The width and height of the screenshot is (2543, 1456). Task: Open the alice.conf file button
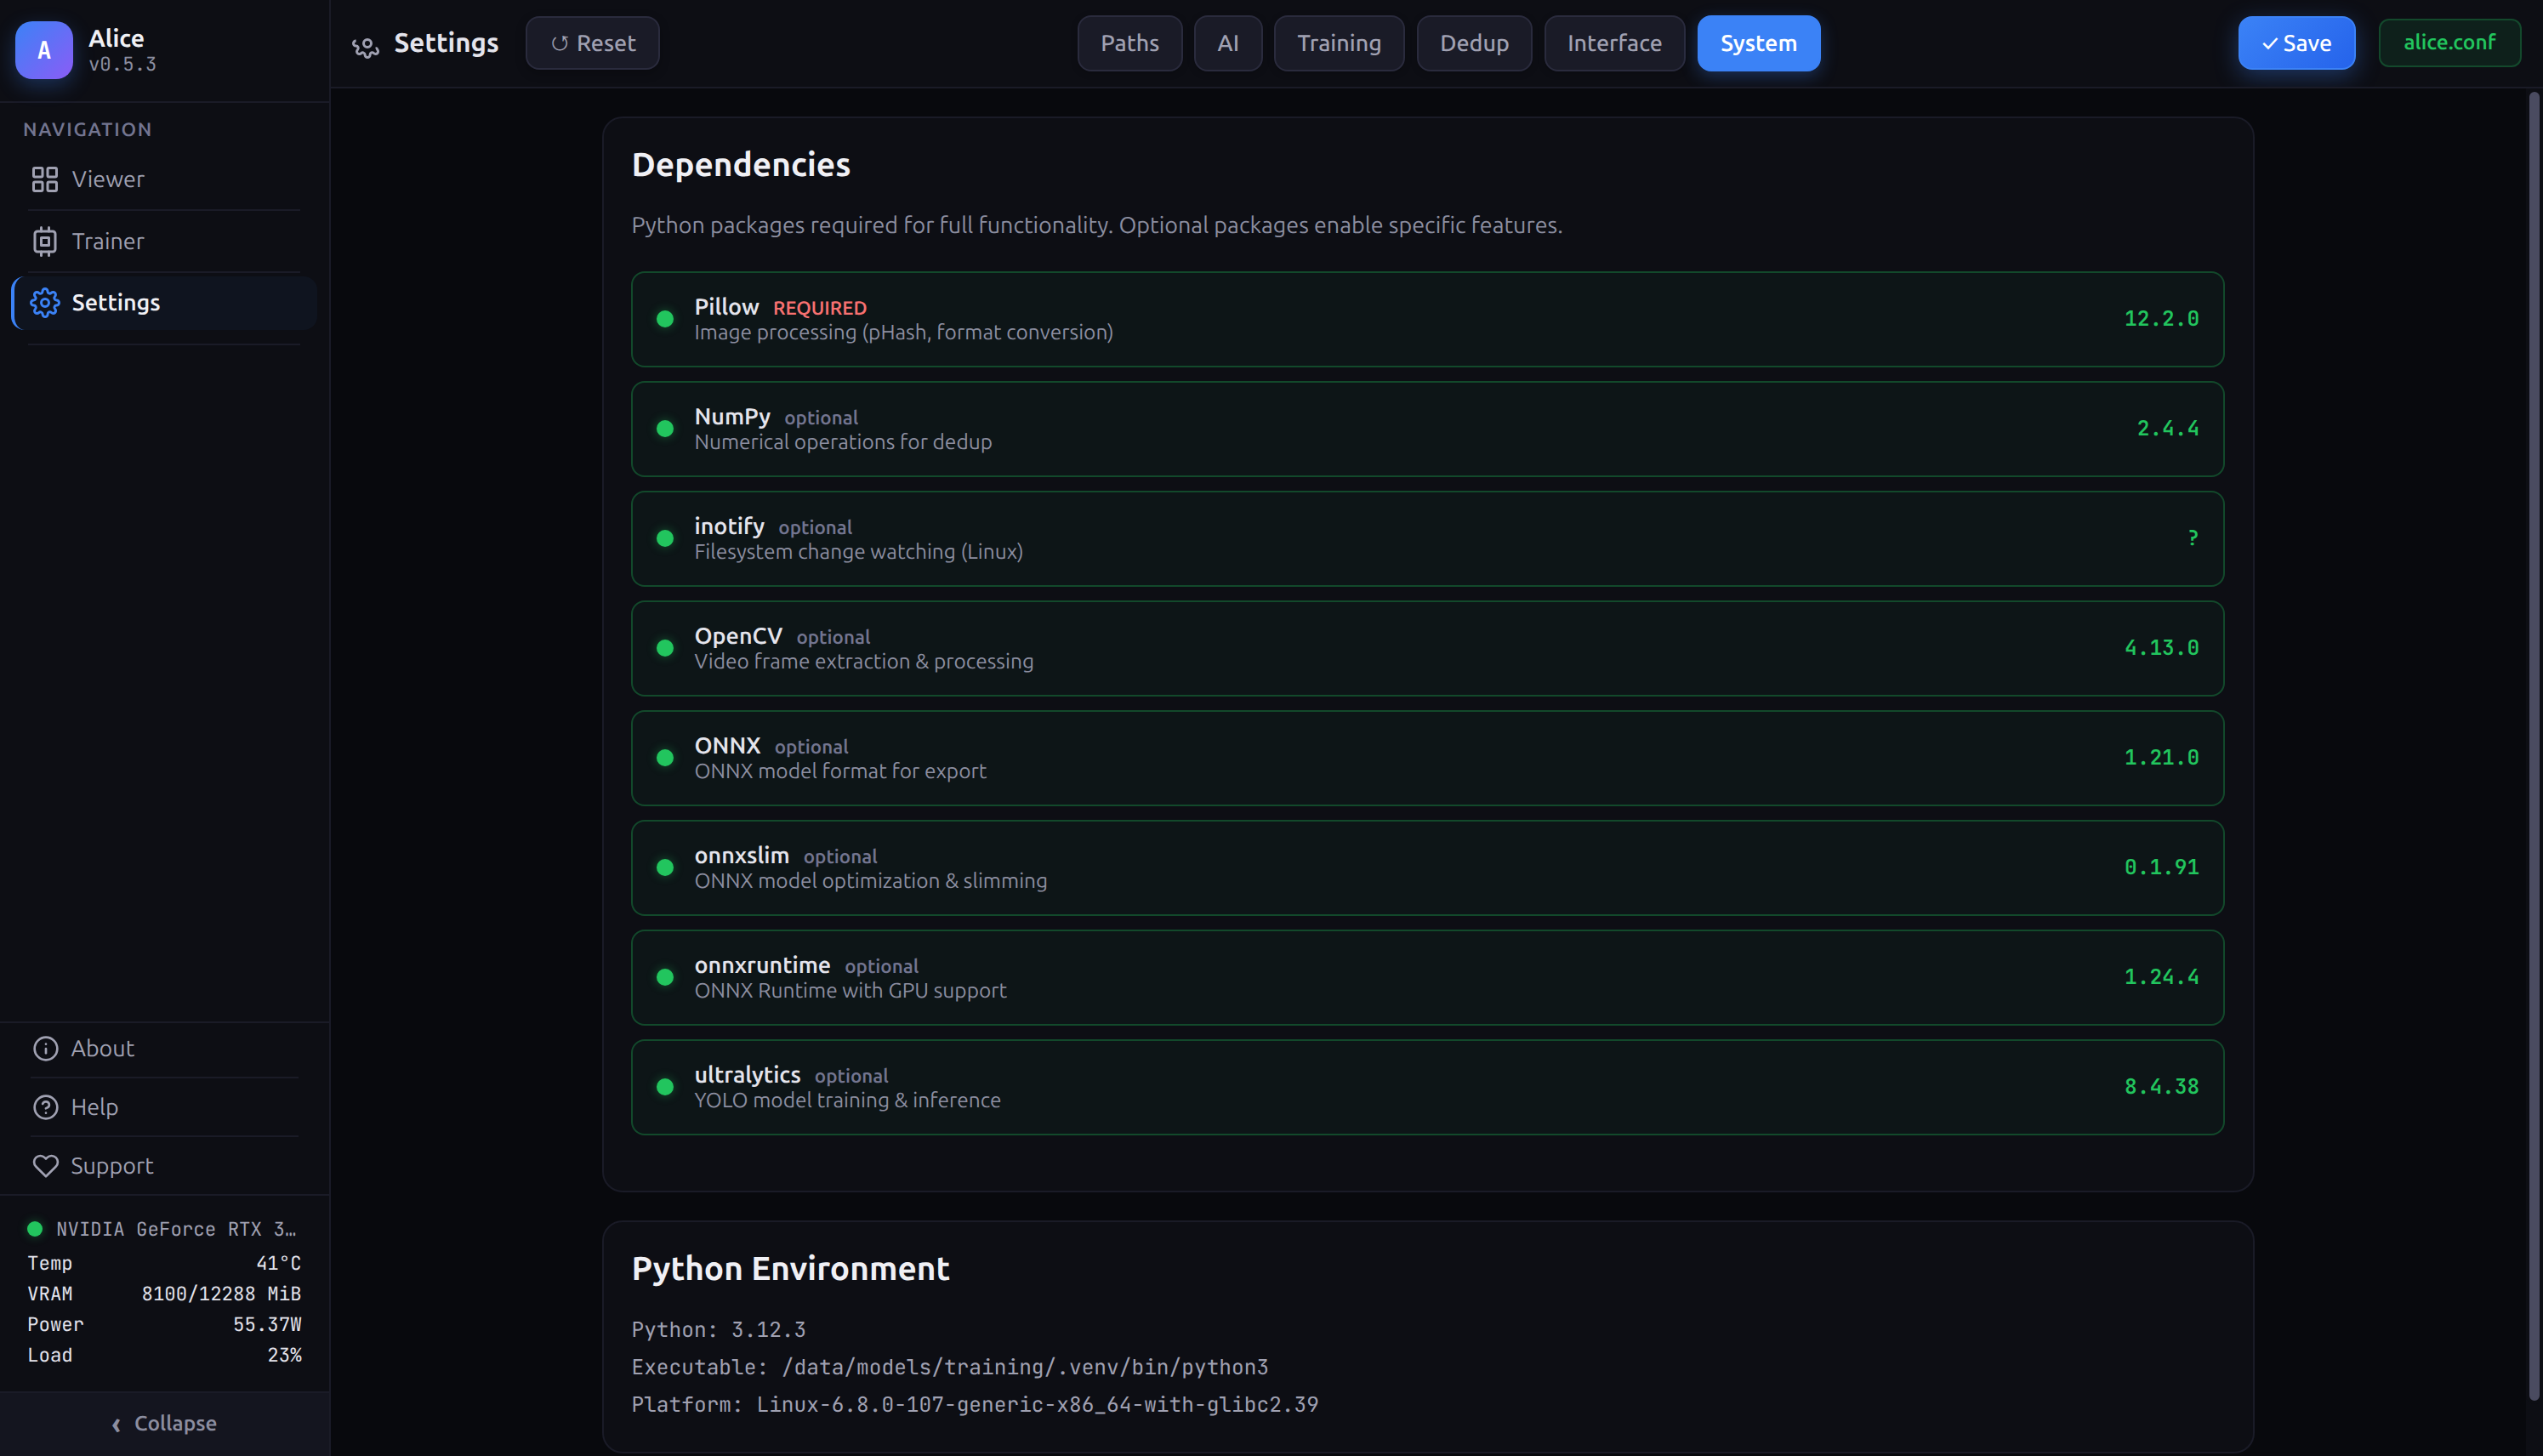(2449, 43)
